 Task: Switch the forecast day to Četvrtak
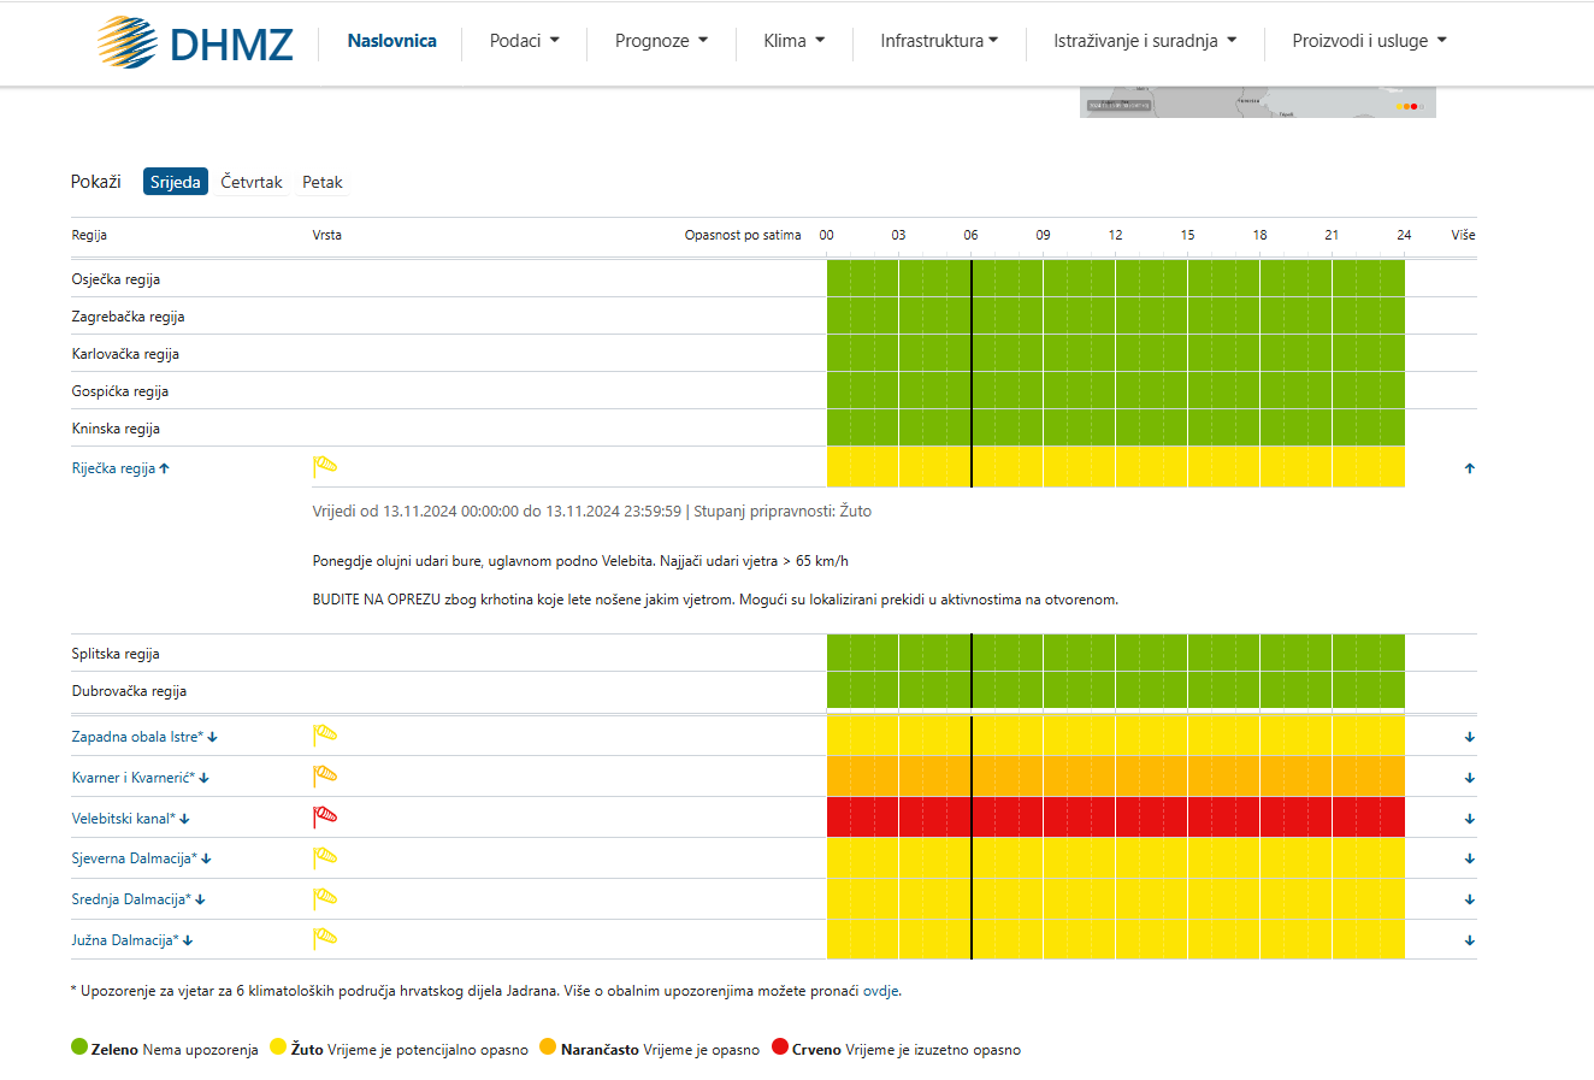click(251, 182)
